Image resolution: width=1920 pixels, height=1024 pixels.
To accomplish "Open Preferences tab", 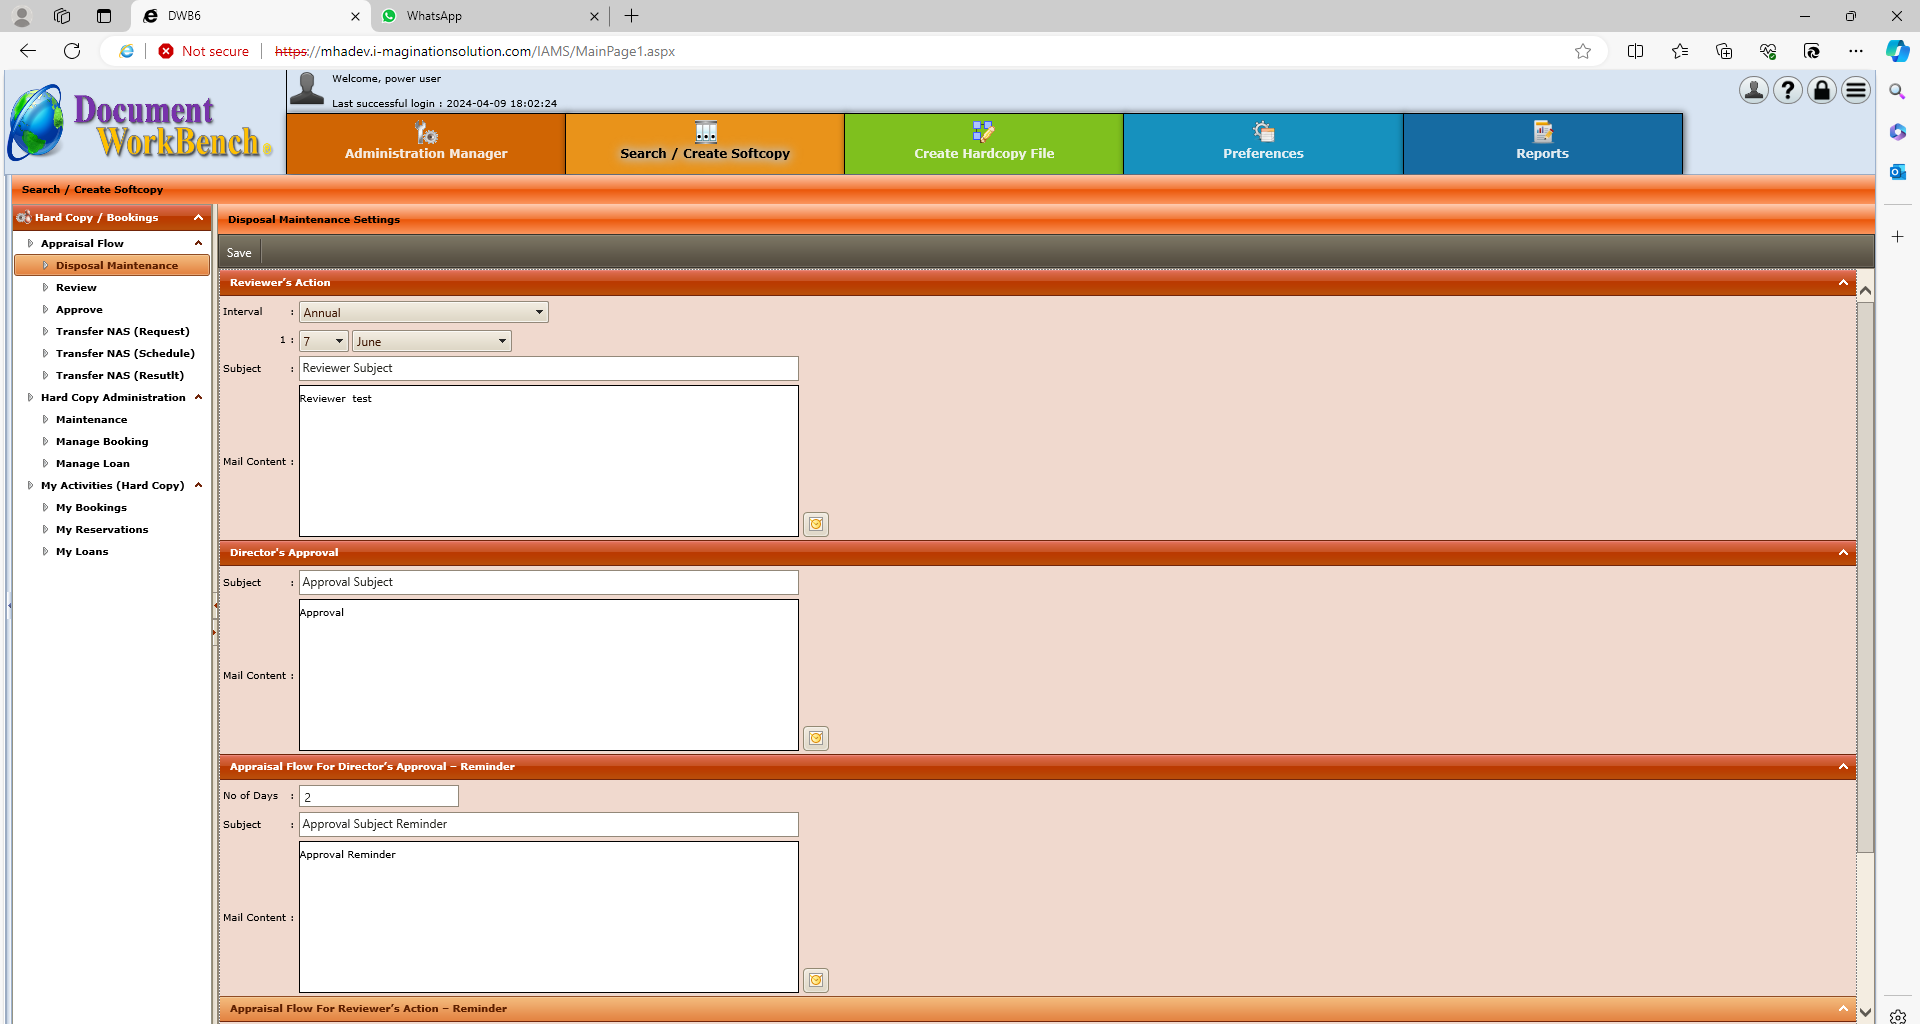I will tap(1263, 144).
